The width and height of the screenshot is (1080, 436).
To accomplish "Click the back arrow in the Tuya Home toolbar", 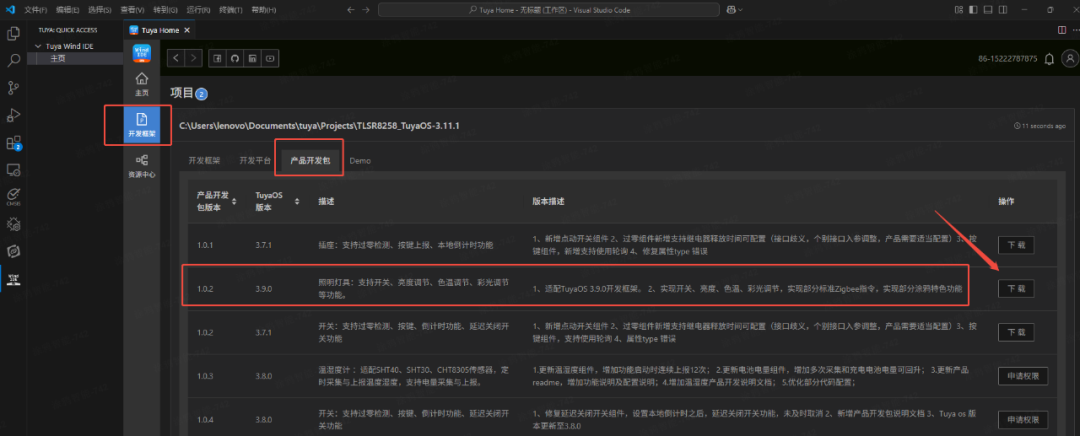I will click(176, 59).
